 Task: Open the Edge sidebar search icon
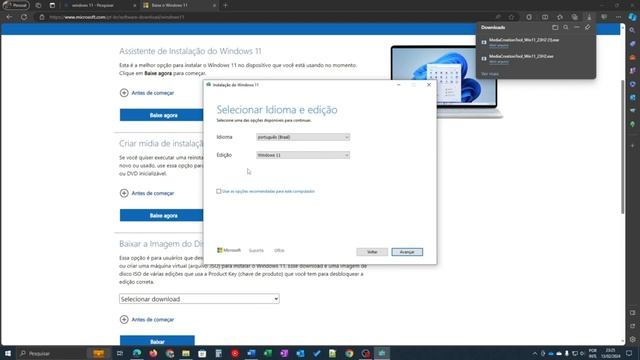point(633,31)
